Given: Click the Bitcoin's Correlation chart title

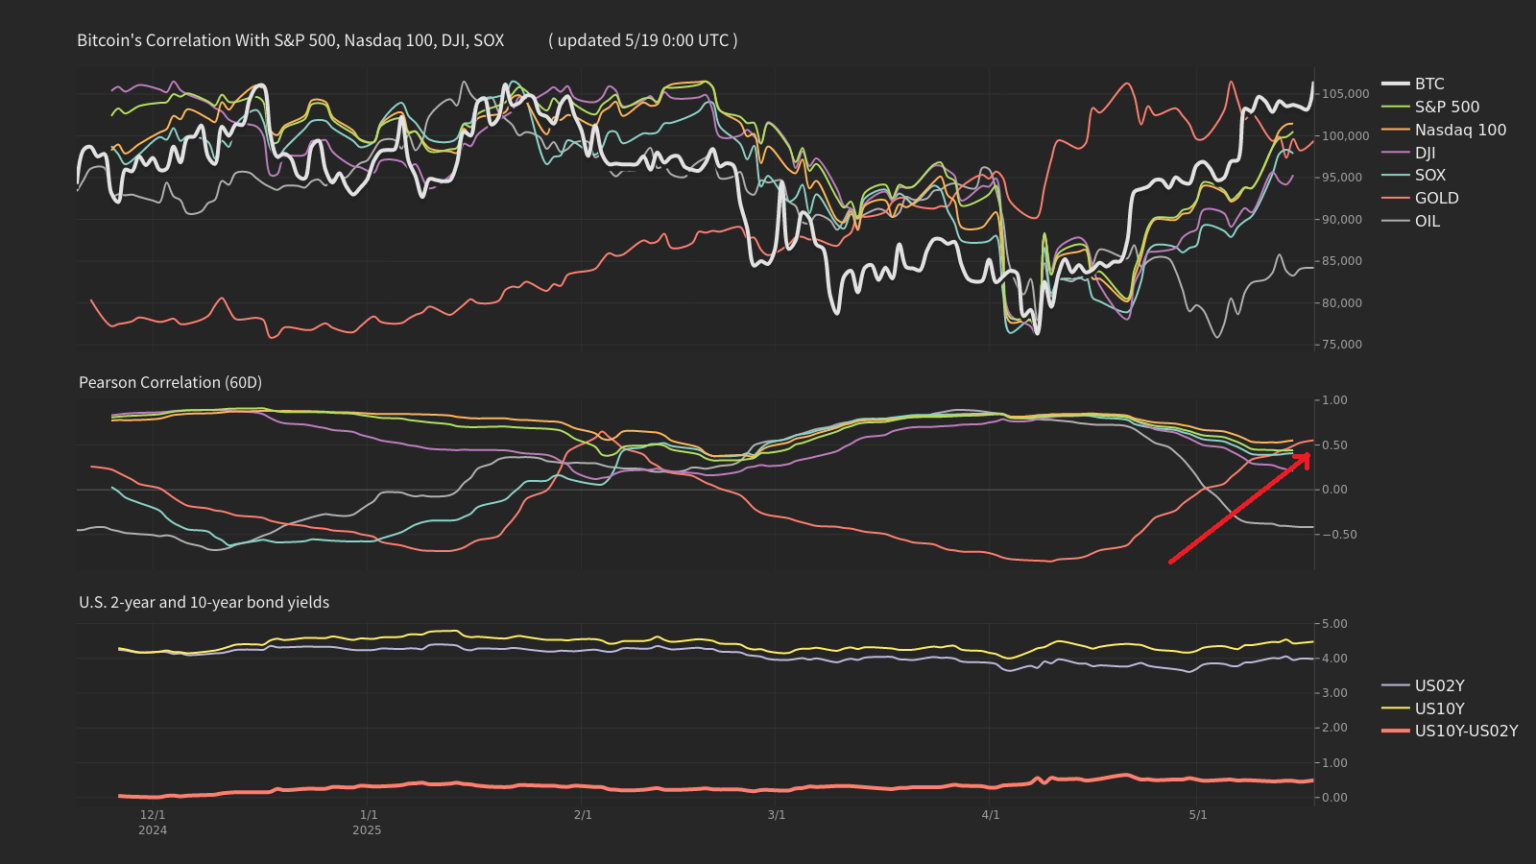Looking at the screenshot, I should click(290, 40).
